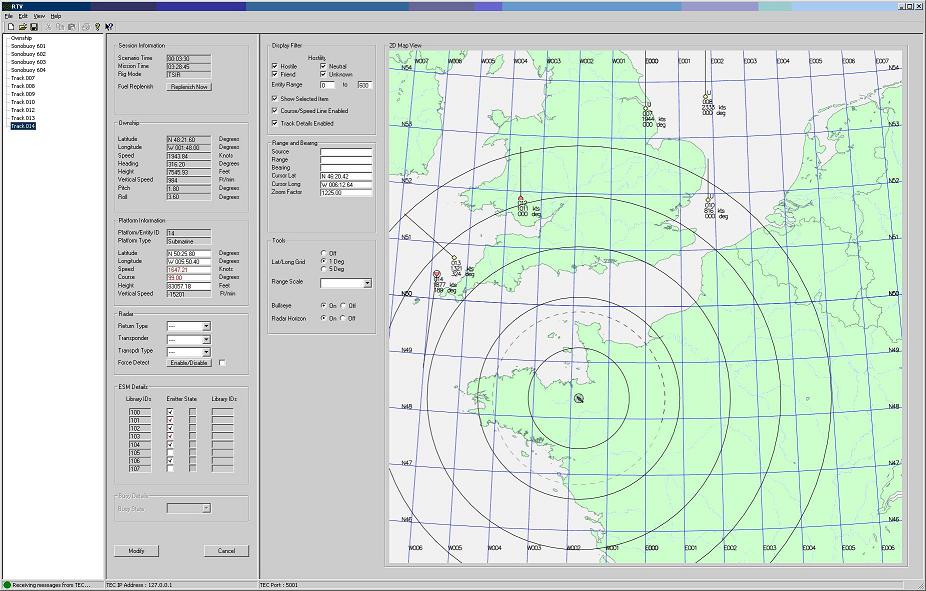Image resolution: width=926 pixels, height=591 pixels.
Task: Click the green status indicator in status bar
Action: 7,585
